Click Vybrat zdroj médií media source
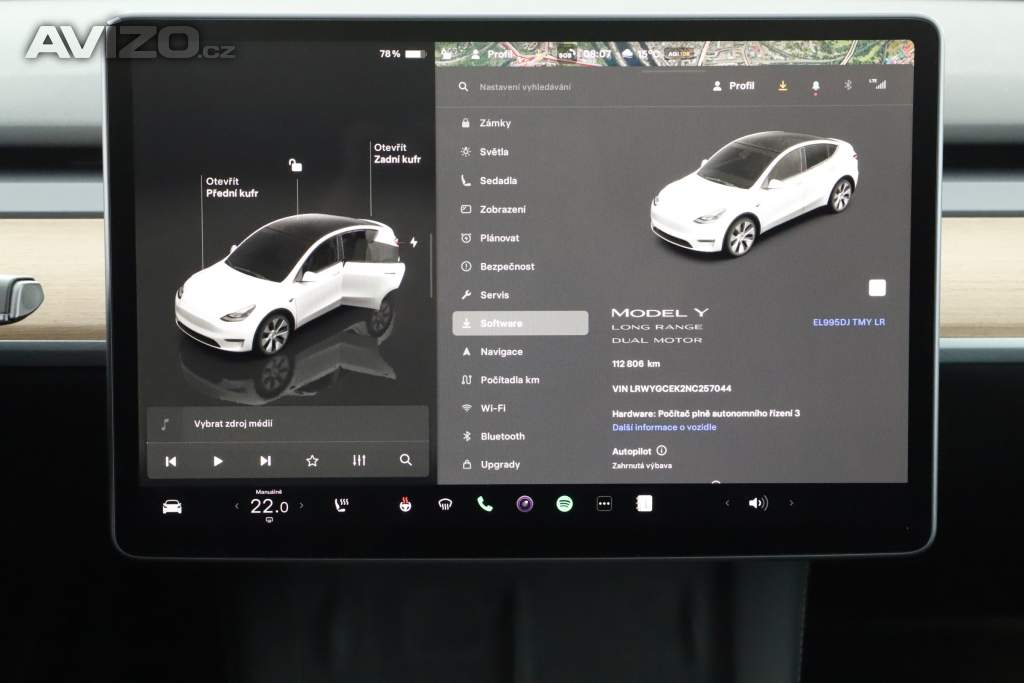1024x683 pixels. tap(233, 423)
